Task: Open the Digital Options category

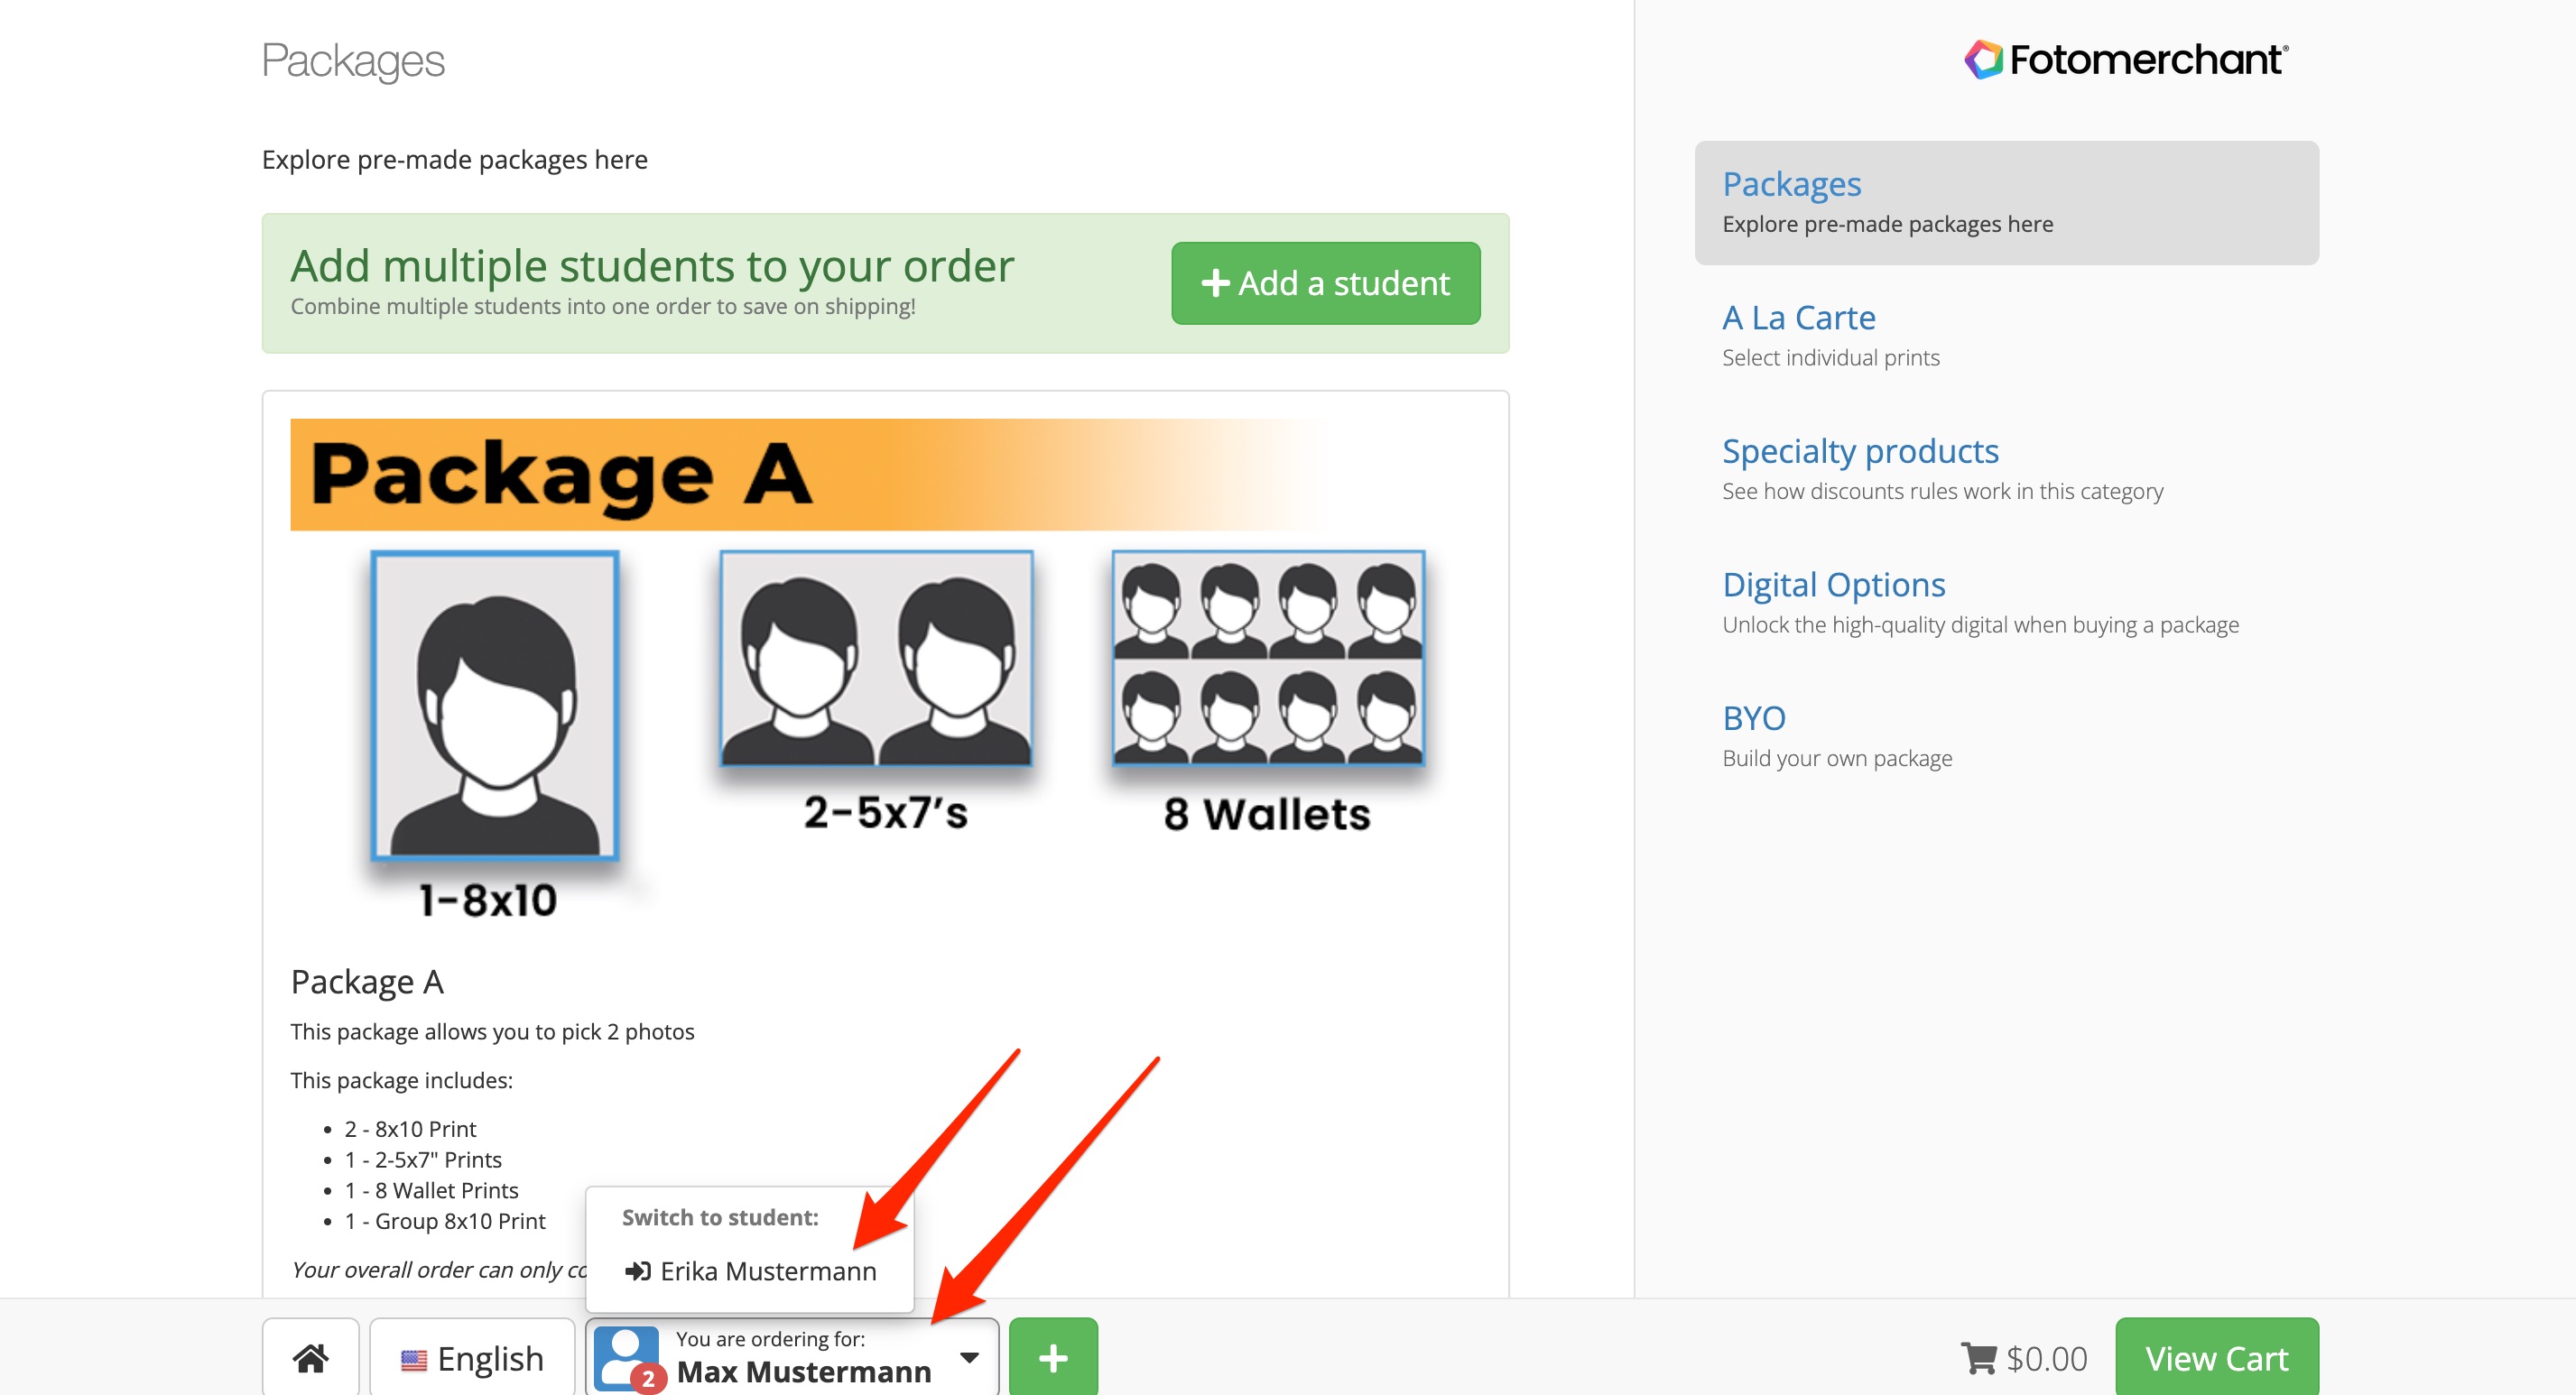Action: (2006, 603)
